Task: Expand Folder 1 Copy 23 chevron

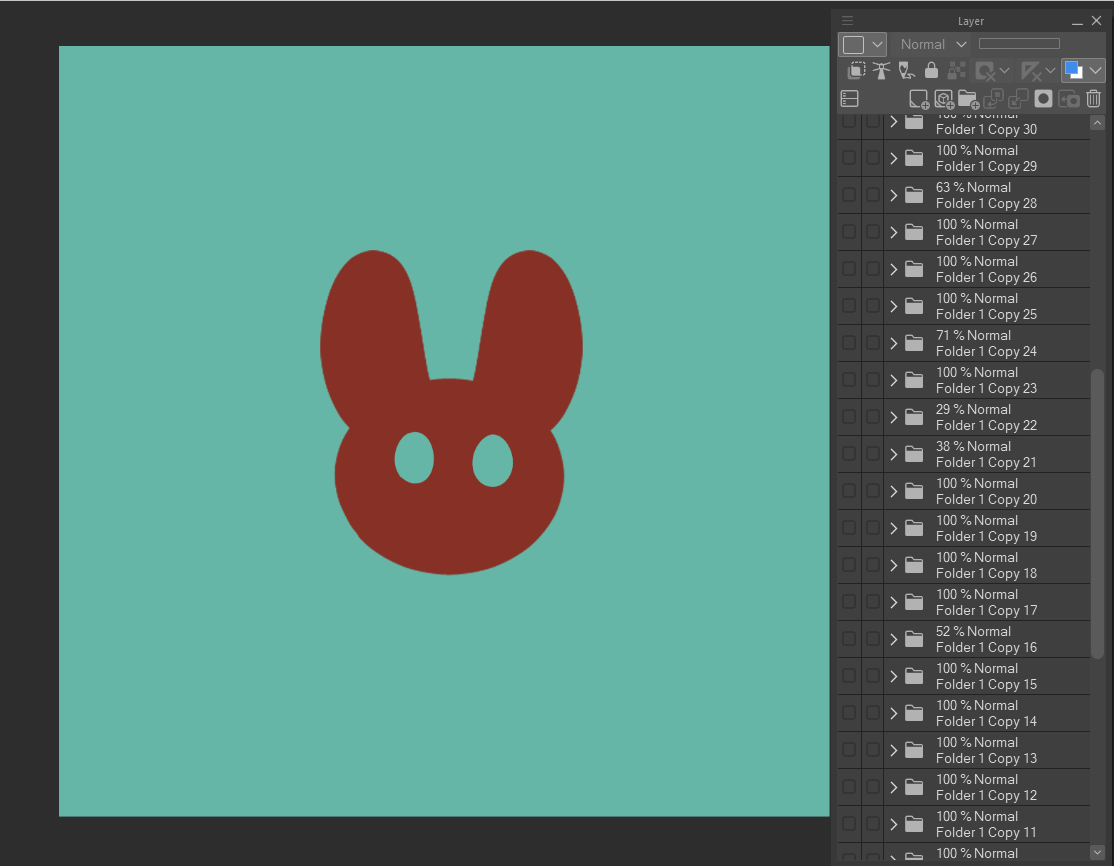Action: 894,380
